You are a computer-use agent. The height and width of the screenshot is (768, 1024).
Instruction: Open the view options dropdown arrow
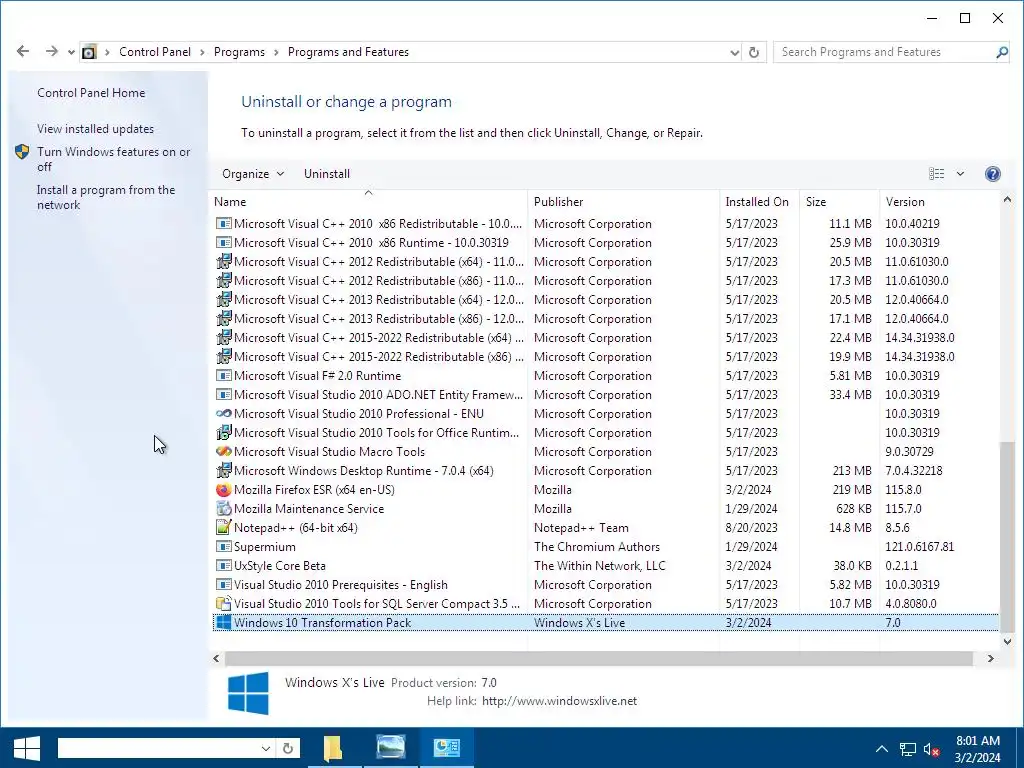[x=960, y=174]
